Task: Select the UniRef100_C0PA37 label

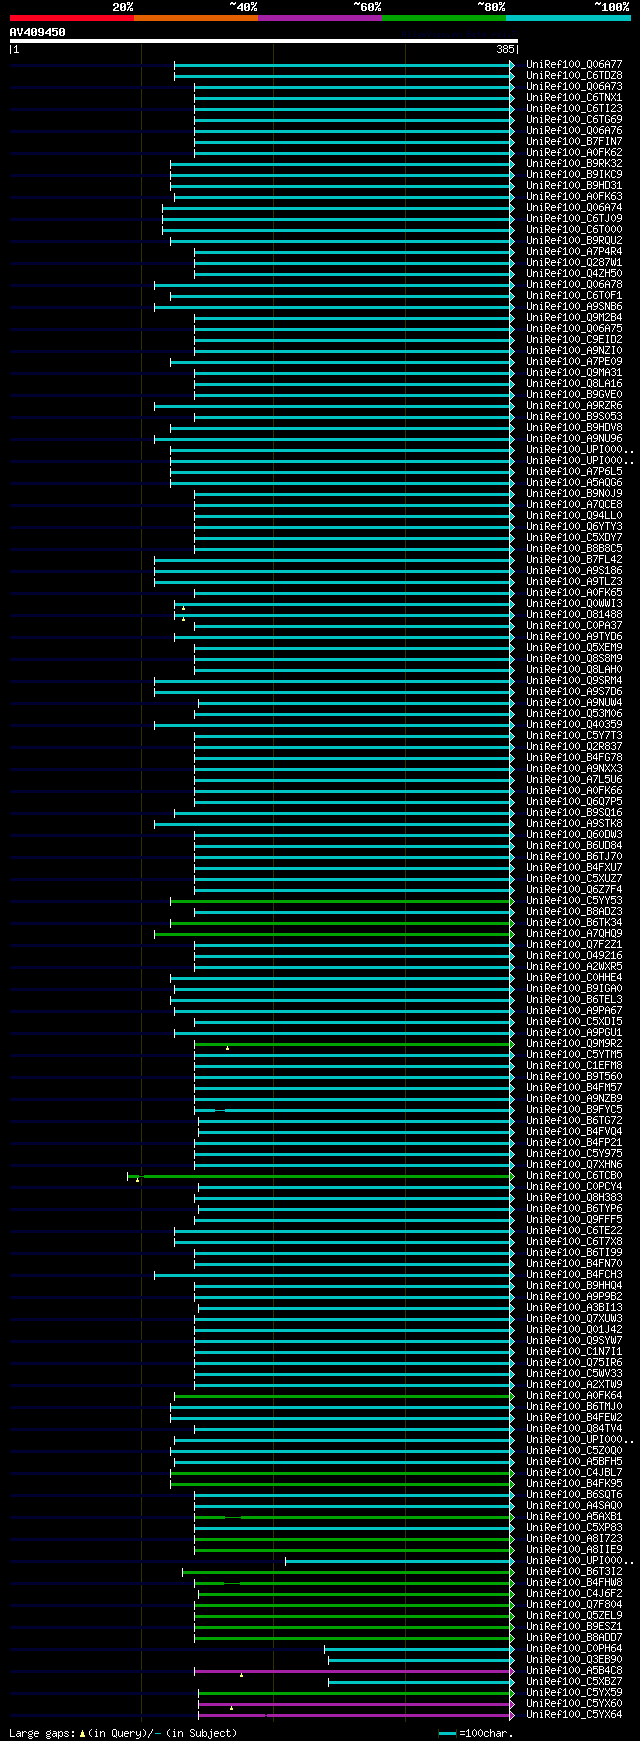Action: [x=574, y=625]
